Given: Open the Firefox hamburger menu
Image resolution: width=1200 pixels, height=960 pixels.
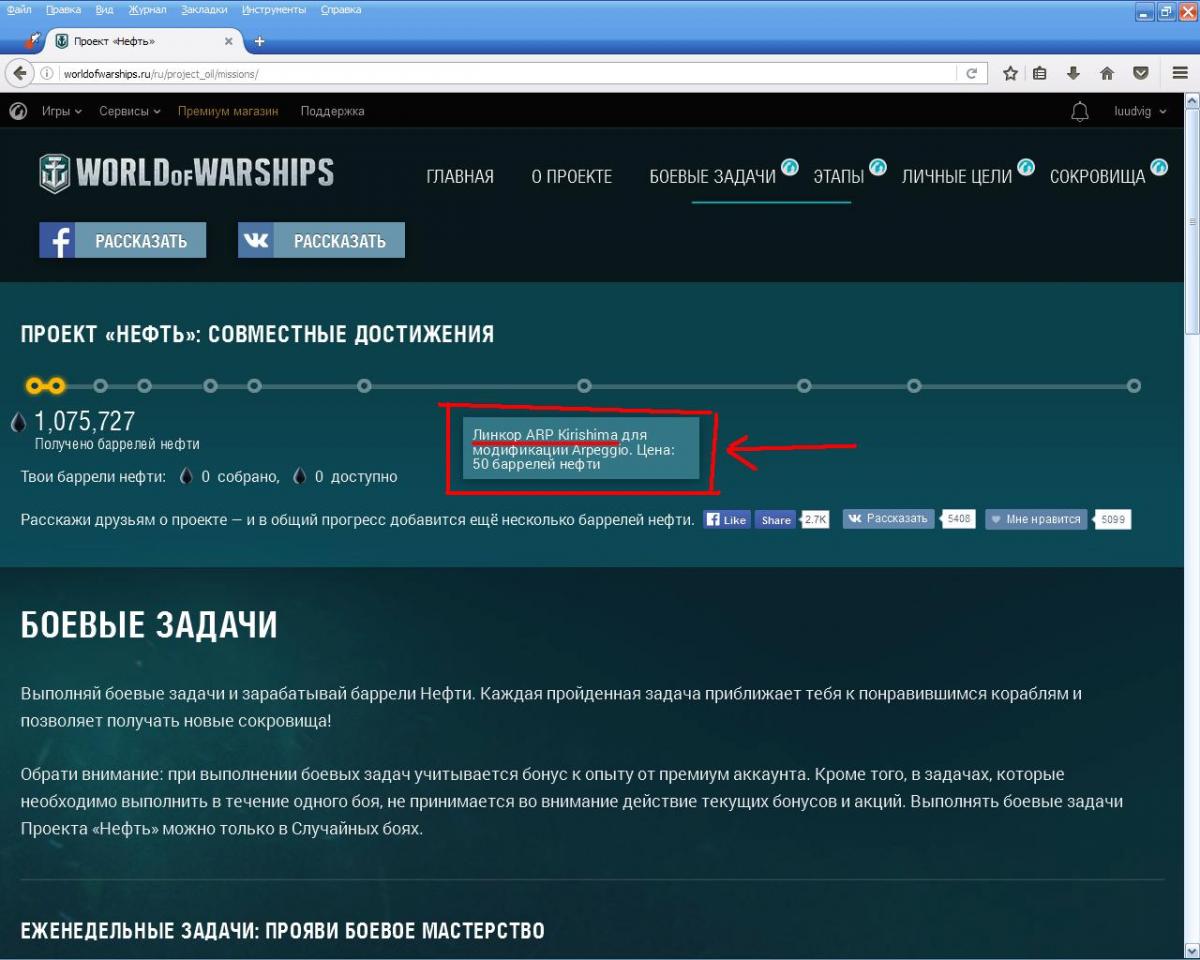Looking at the screenshot, I should pyautogui.click(x=1180, y=73).
